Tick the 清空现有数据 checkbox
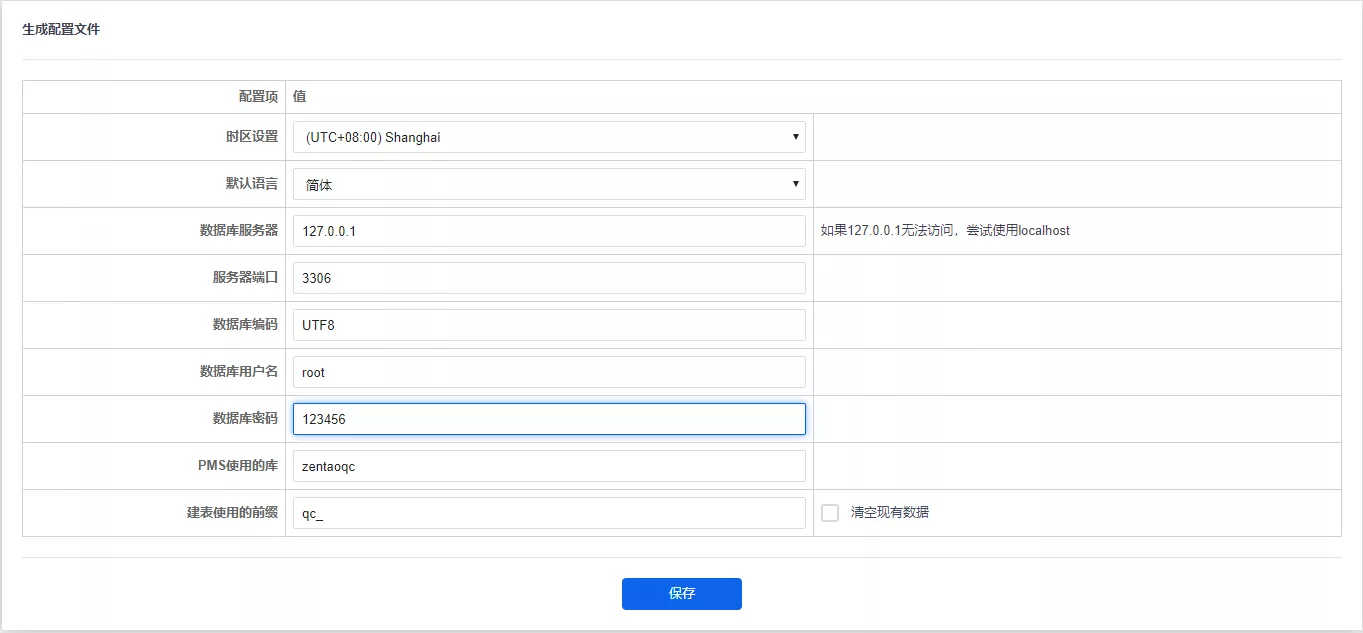 830,513
